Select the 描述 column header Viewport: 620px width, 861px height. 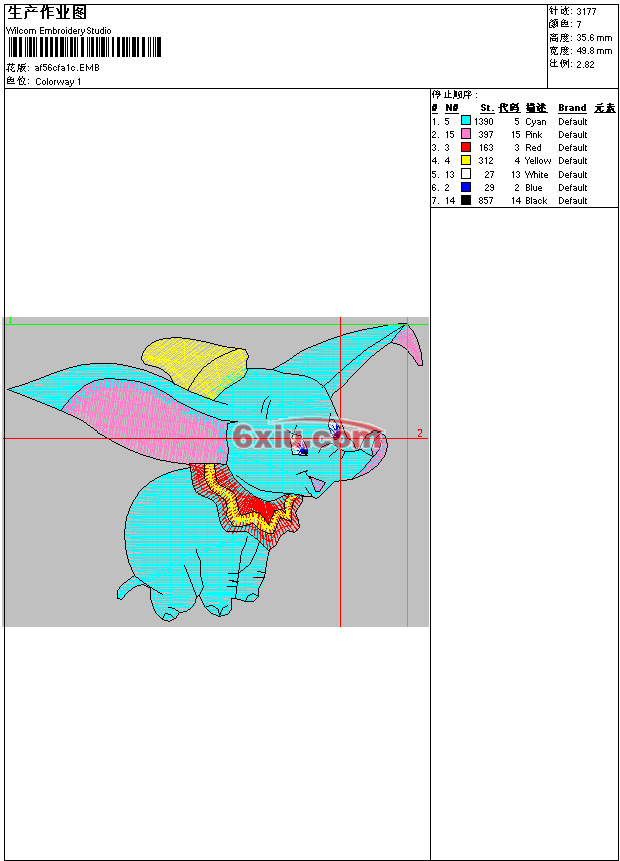click(536, 108)
